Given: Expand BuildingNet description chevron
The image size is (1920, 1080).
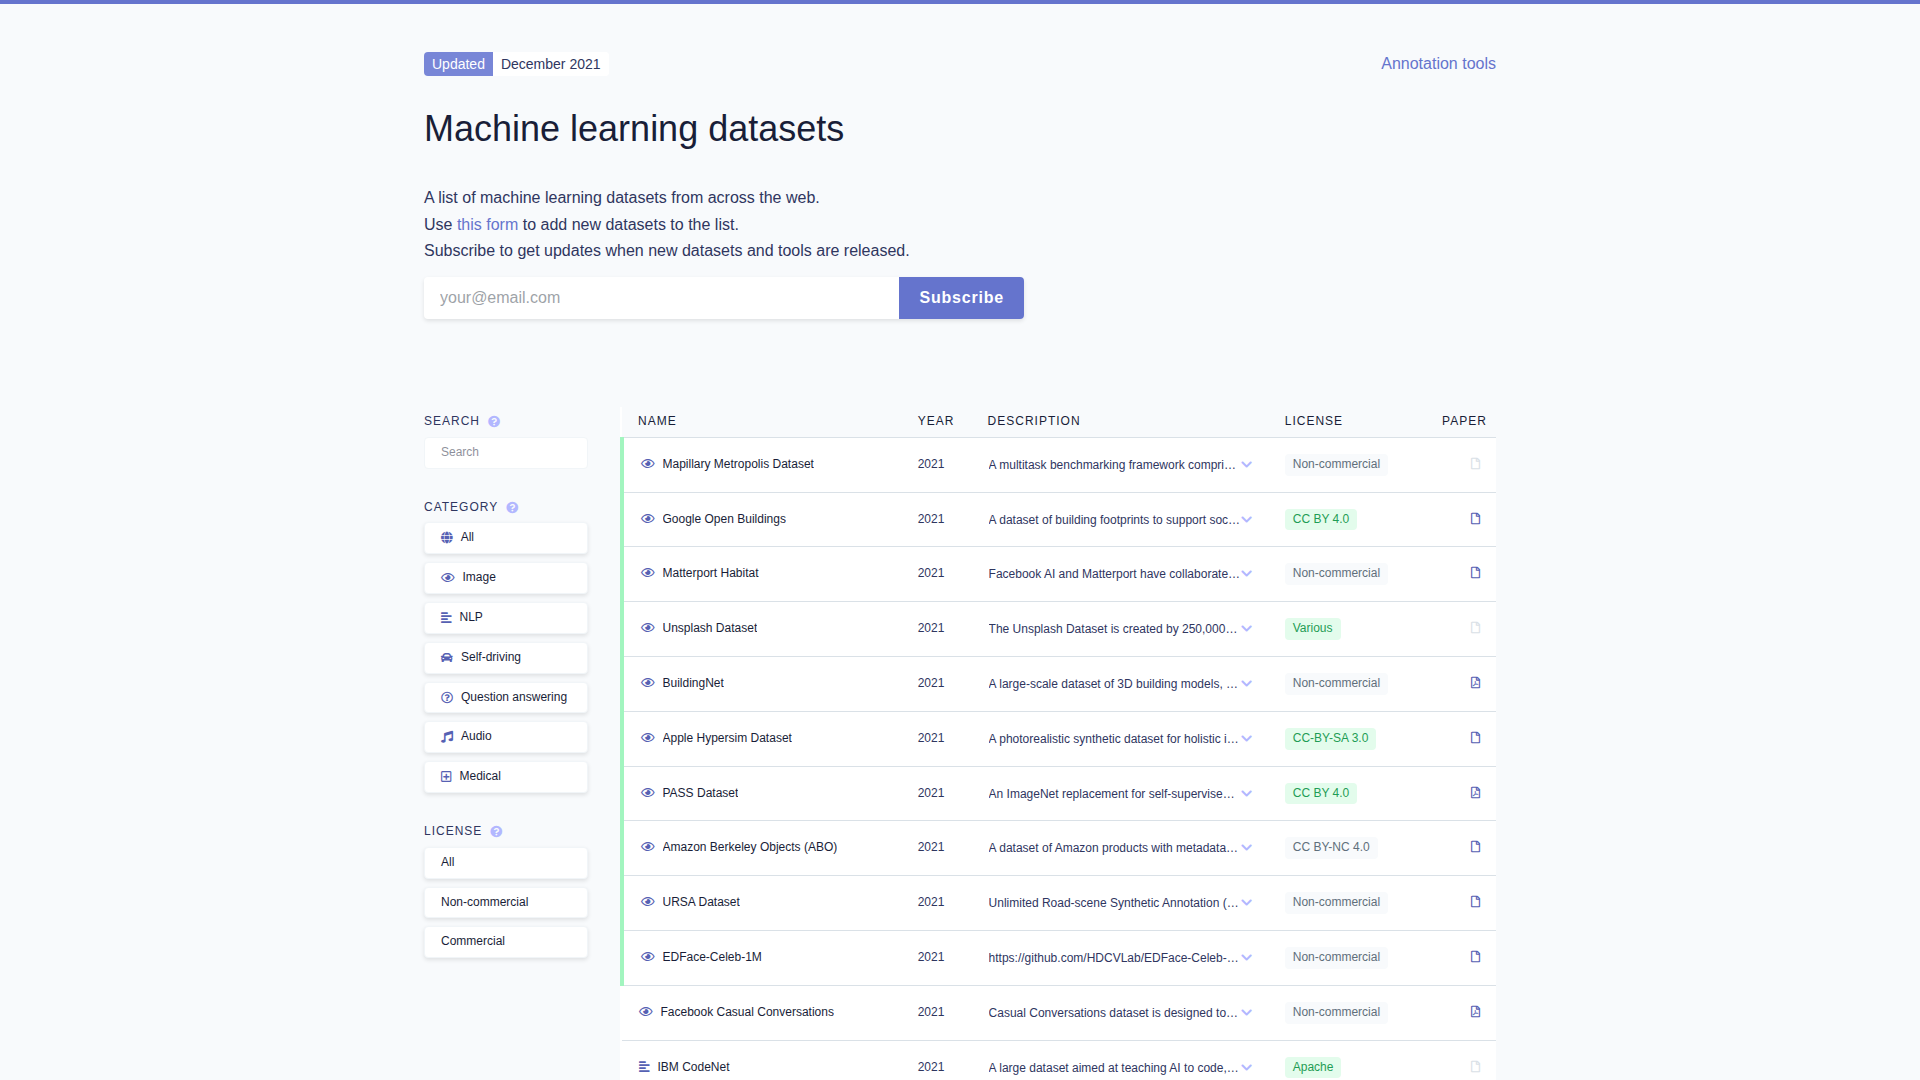Looking at the screenshot, I should [x=1247, y=683].
